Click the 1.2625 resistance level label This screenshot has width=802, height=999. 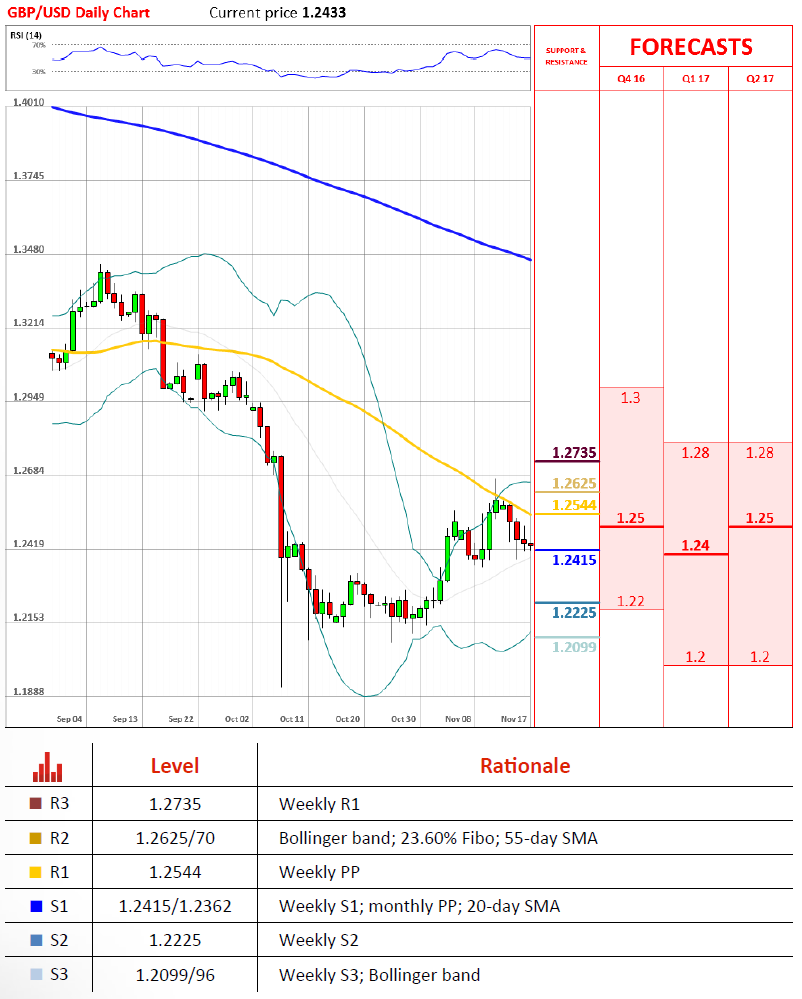[x=574, y=484]
